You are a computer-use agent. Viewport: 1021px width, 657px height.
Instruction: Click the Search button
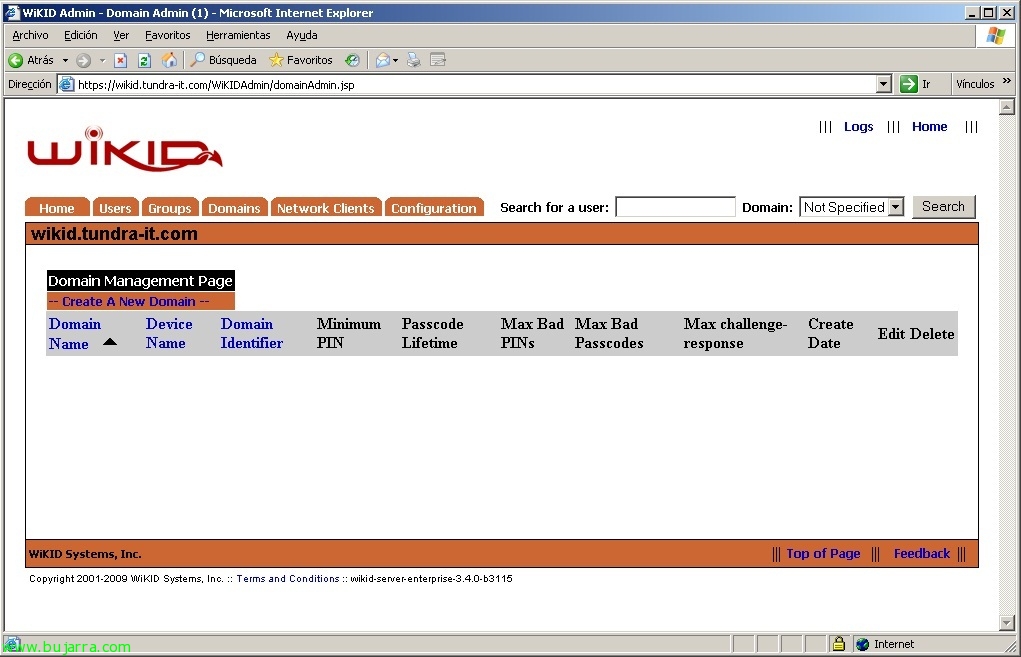(x=944, y=206)
